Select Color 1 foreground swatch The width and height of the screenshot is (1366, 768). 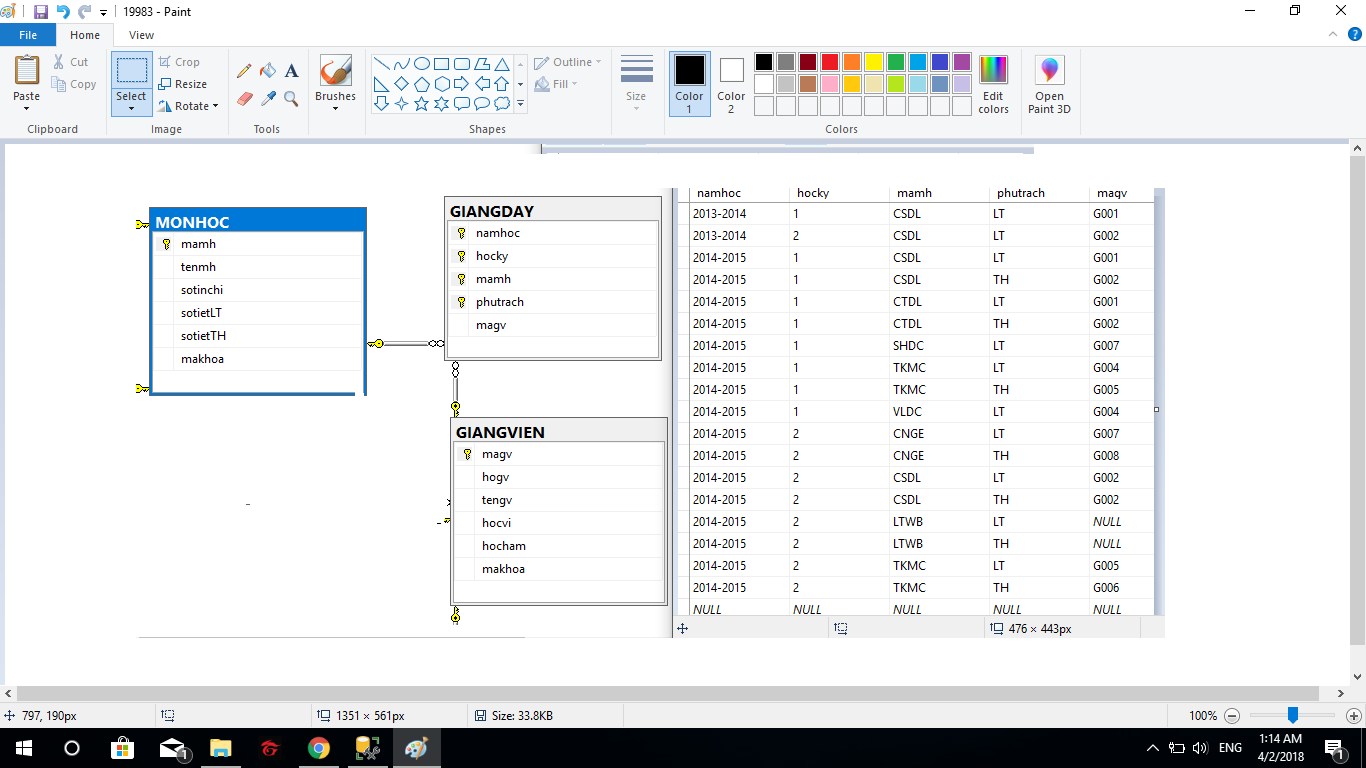689,84
